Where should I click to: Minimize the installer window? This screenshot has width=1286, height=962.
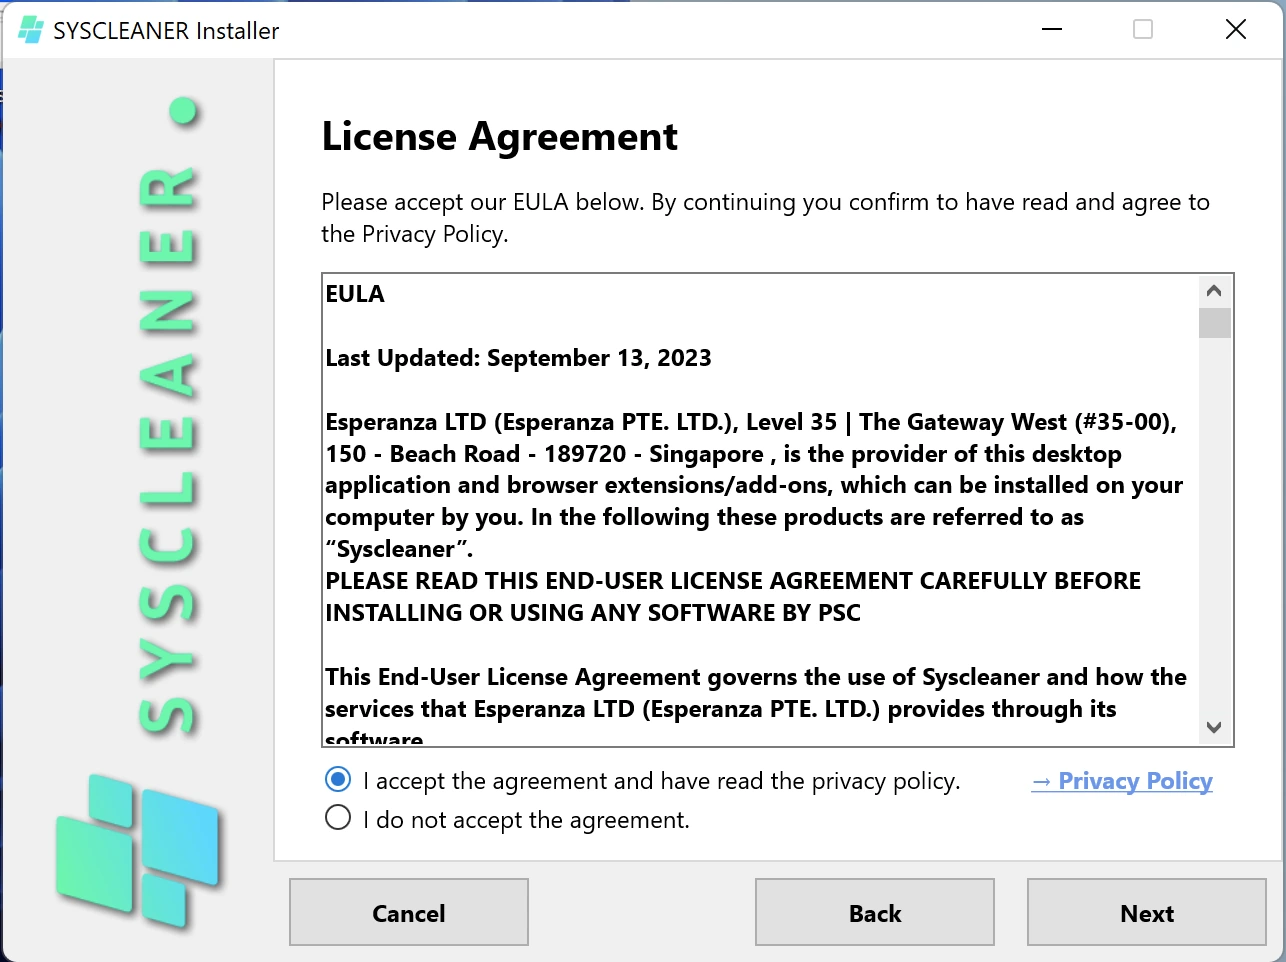[x=1051, y=30]
